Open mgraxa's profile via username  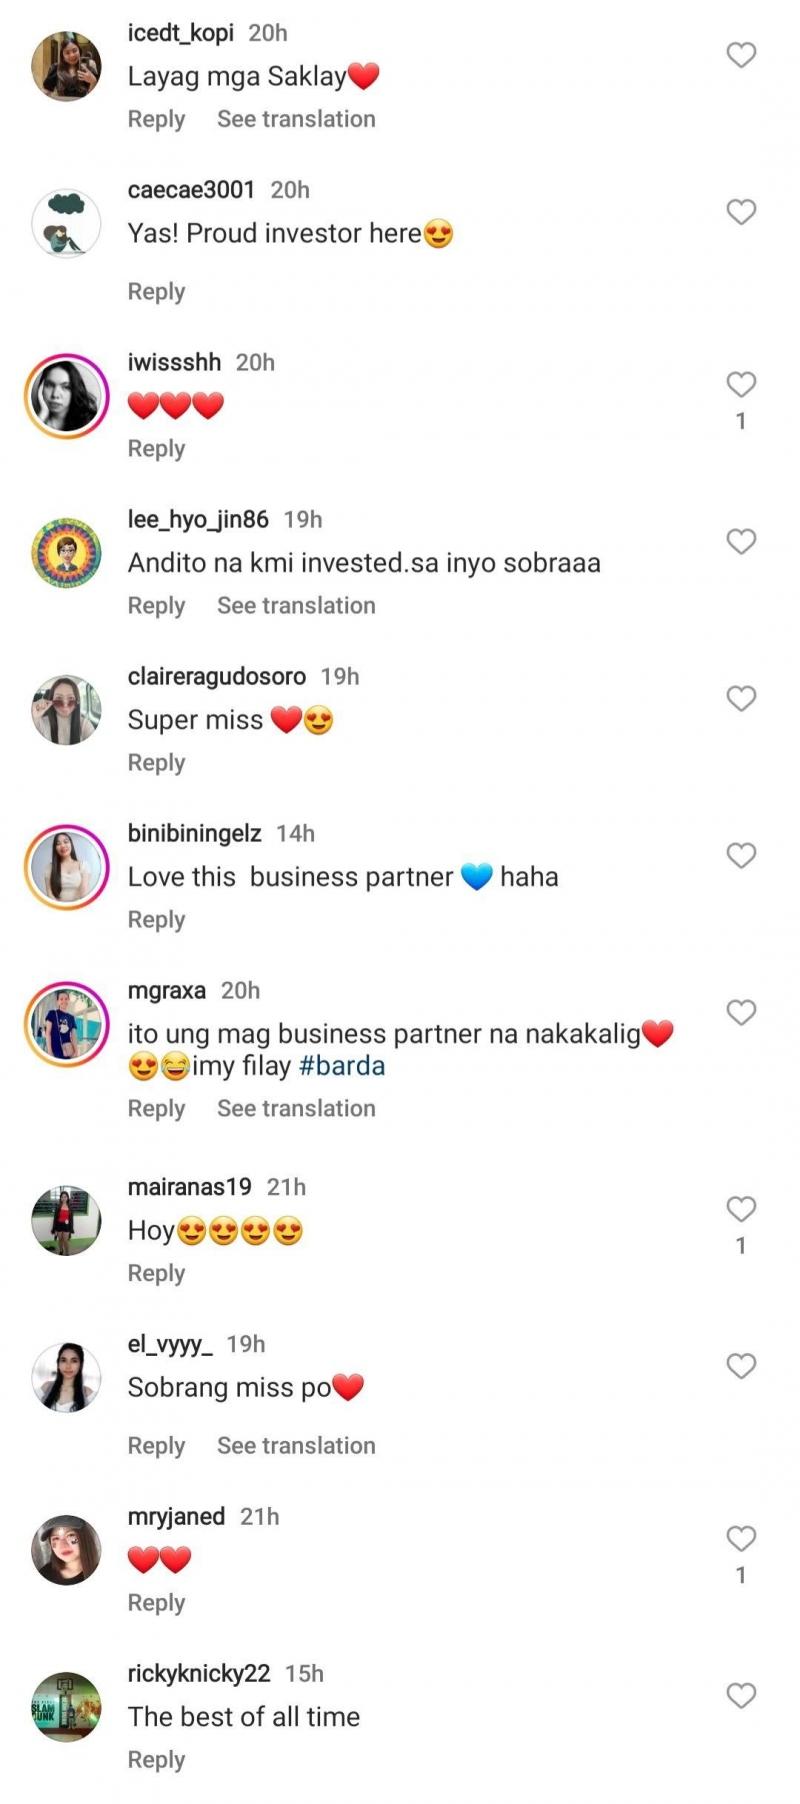(167, 990)
